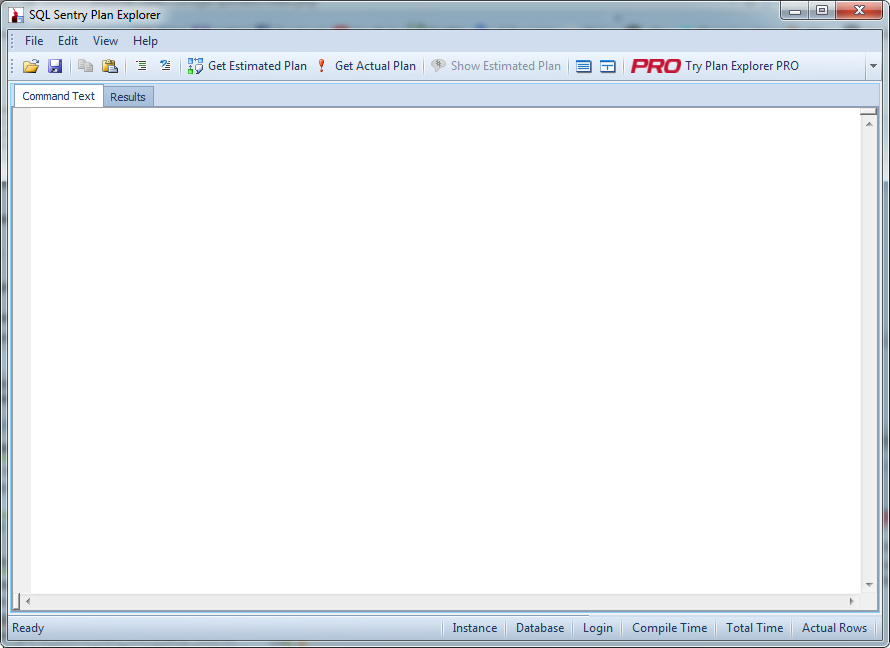Click the horizontal scrollbar right arrow
Viewport: 890px width, 648px height.
tap(851, 601)
